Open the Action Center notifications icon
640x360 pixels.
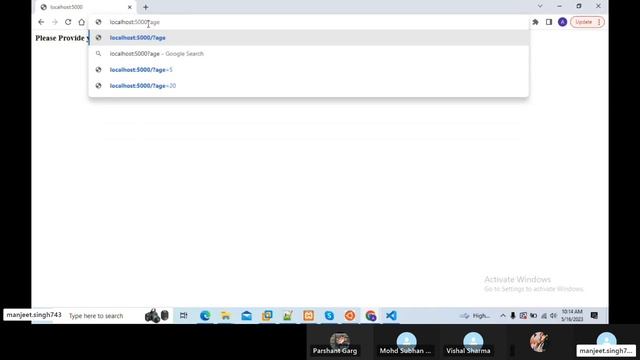pyautogui.click(x=594, y=316)
